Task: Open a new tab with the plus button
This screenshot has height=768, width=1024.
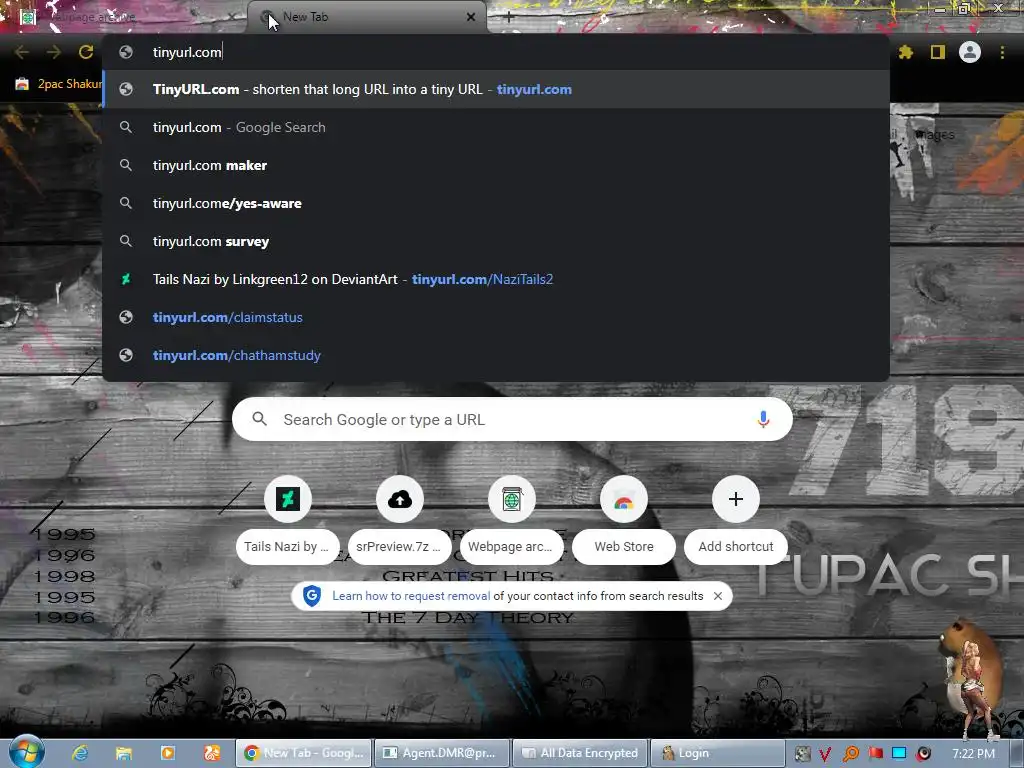Action: (x=509, y=17)
